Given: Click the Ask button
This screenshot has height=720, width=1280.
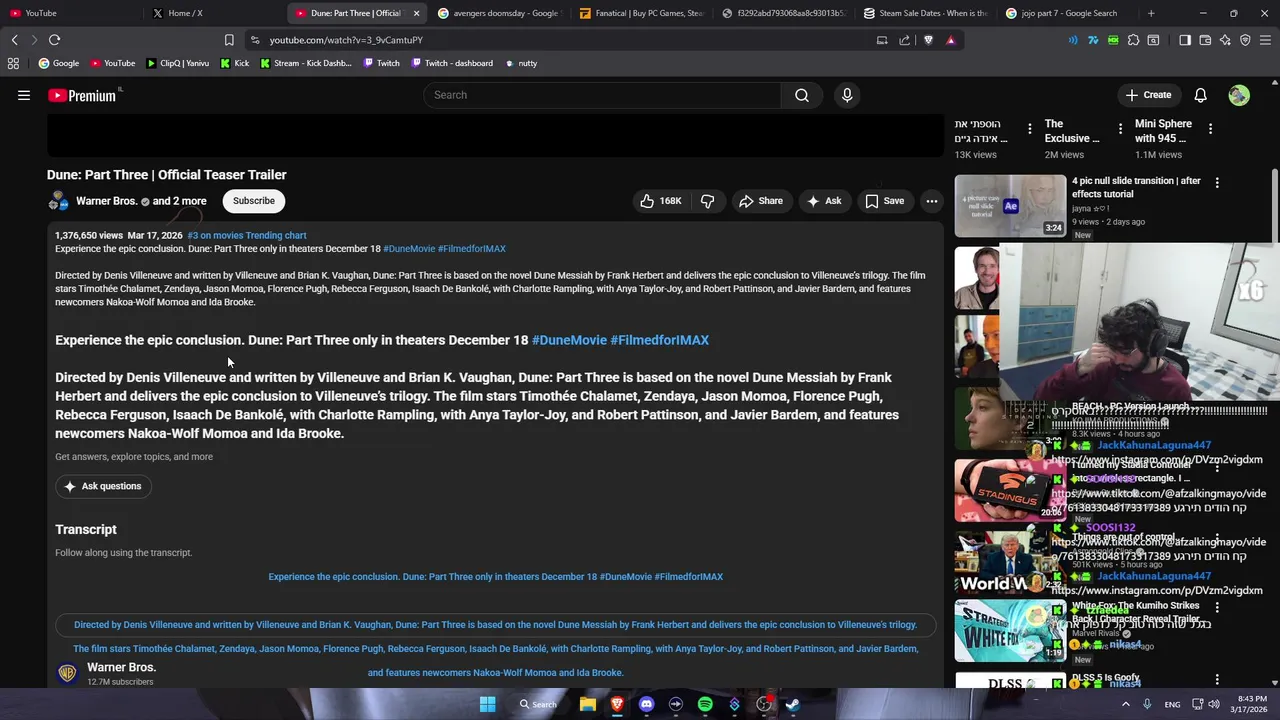Looking at the screenshot, I should [824, 201].
